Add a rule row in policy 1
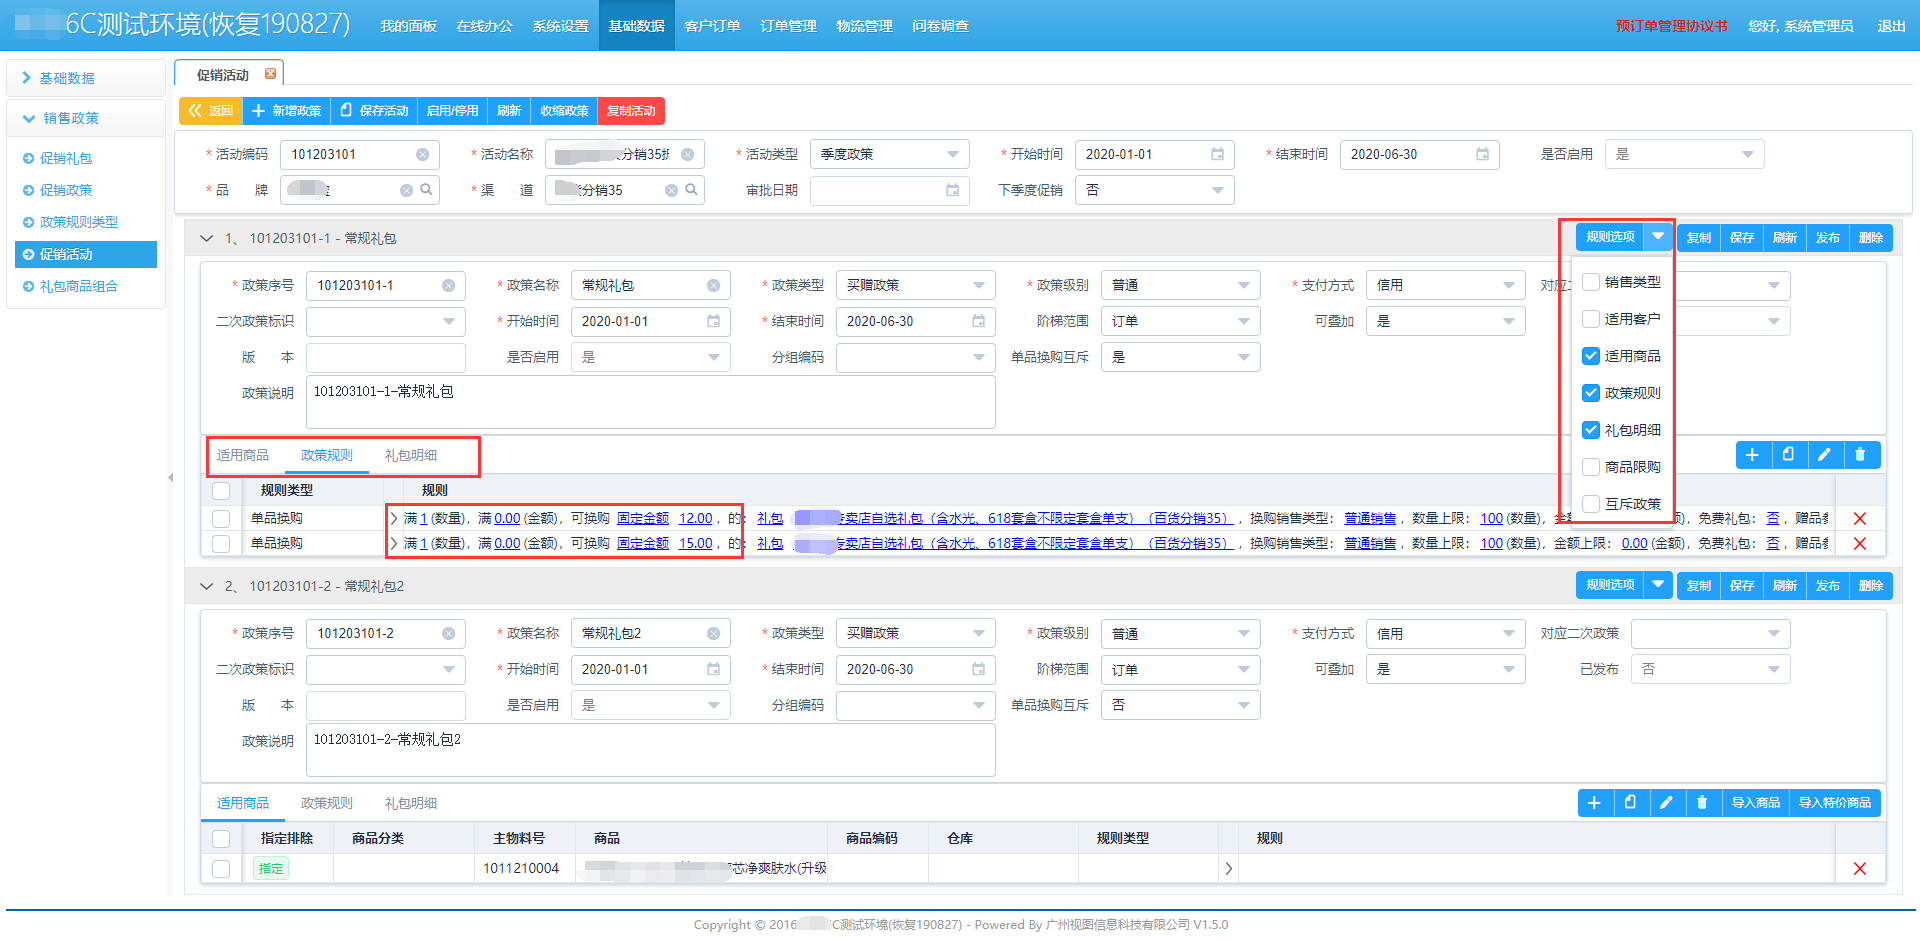This screenshot has height=941, width=1920. (1752, 455)
